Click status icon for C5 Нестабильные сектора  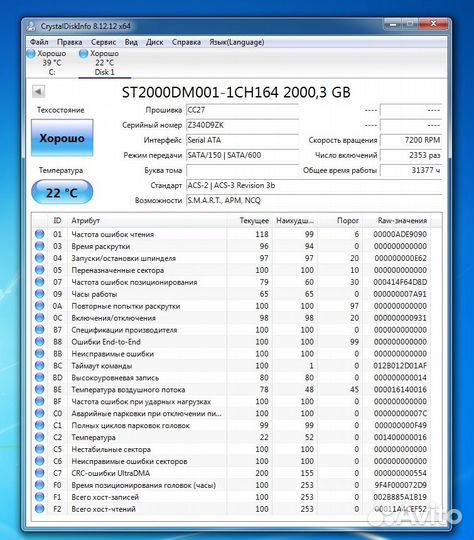pyautogui.click(x=40, y=449)
